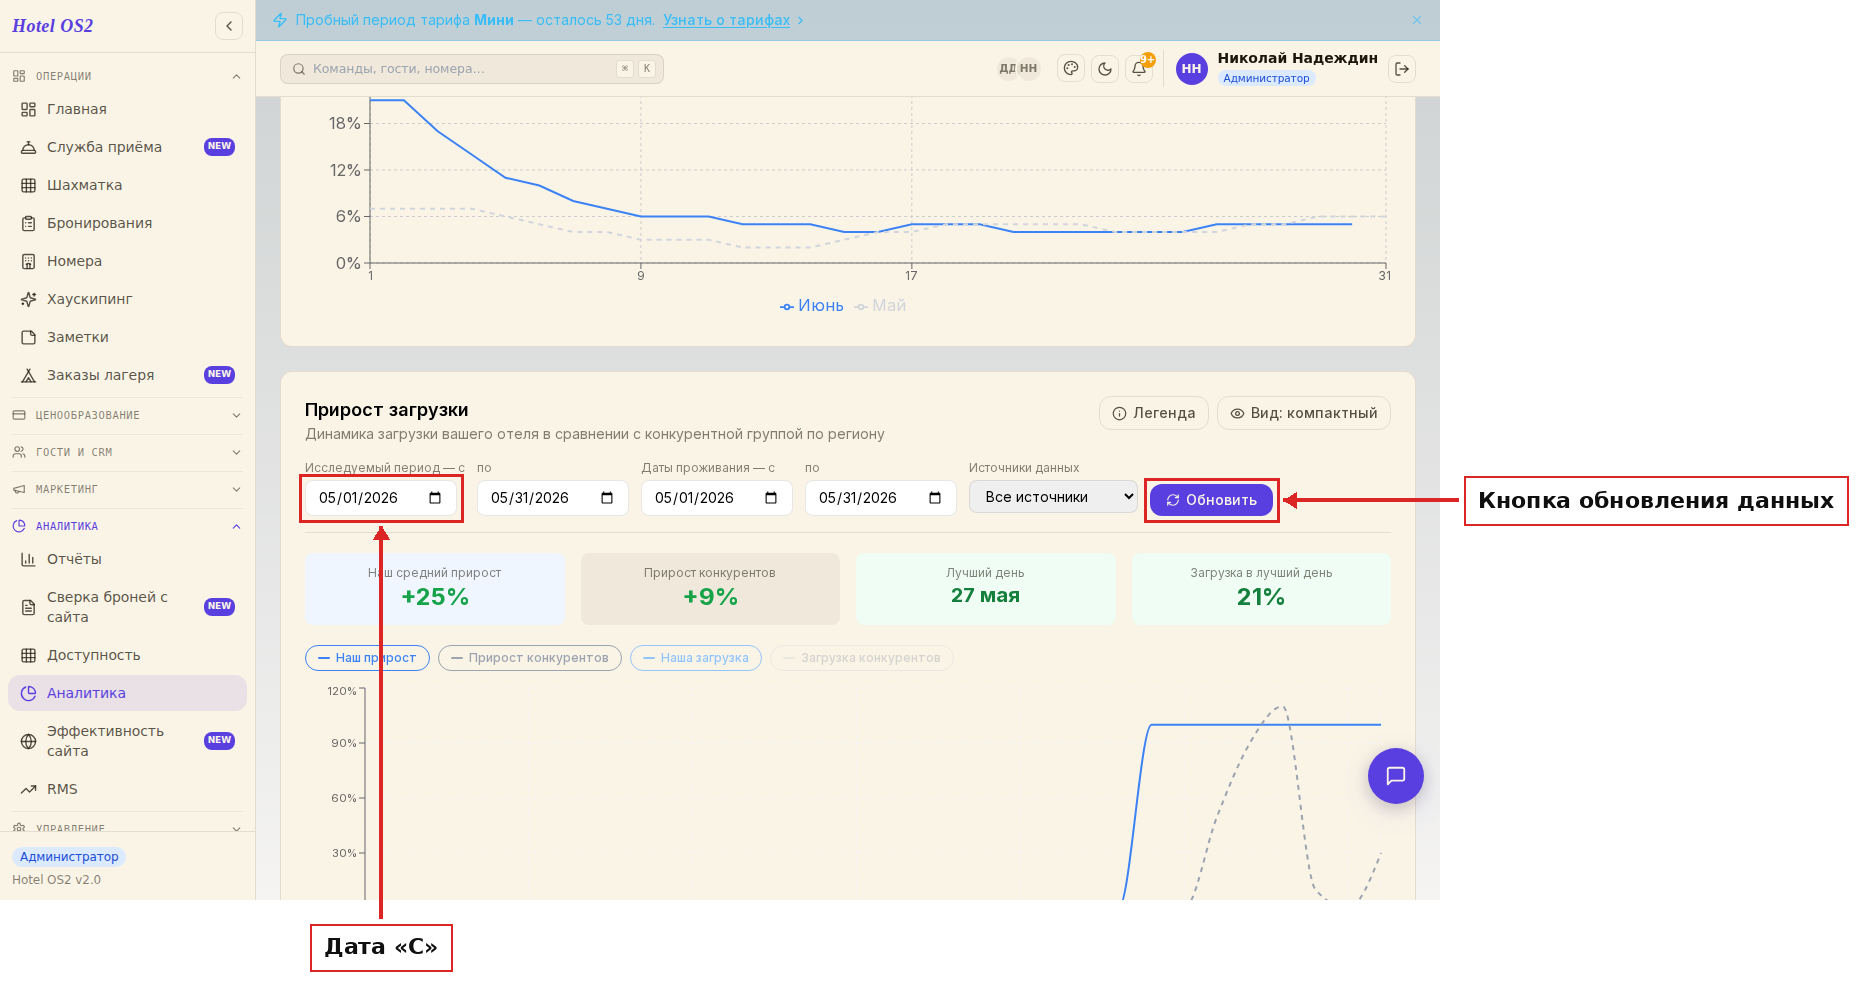Open calendar picker in first start date field
The image size is (1872, 995).
tap(435, 498)
